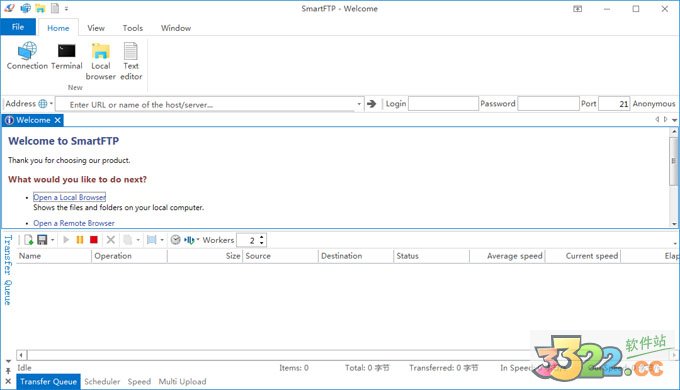Click quick-access new connection globe icon
This screenshot has width=680, height=390.
26,8
